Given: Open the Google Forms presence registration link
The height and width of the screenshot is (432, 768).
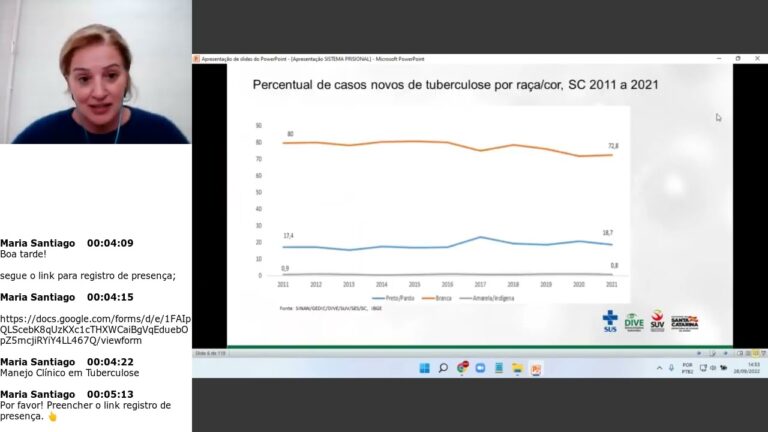Looking at the screenshot, I should [95, 330].
